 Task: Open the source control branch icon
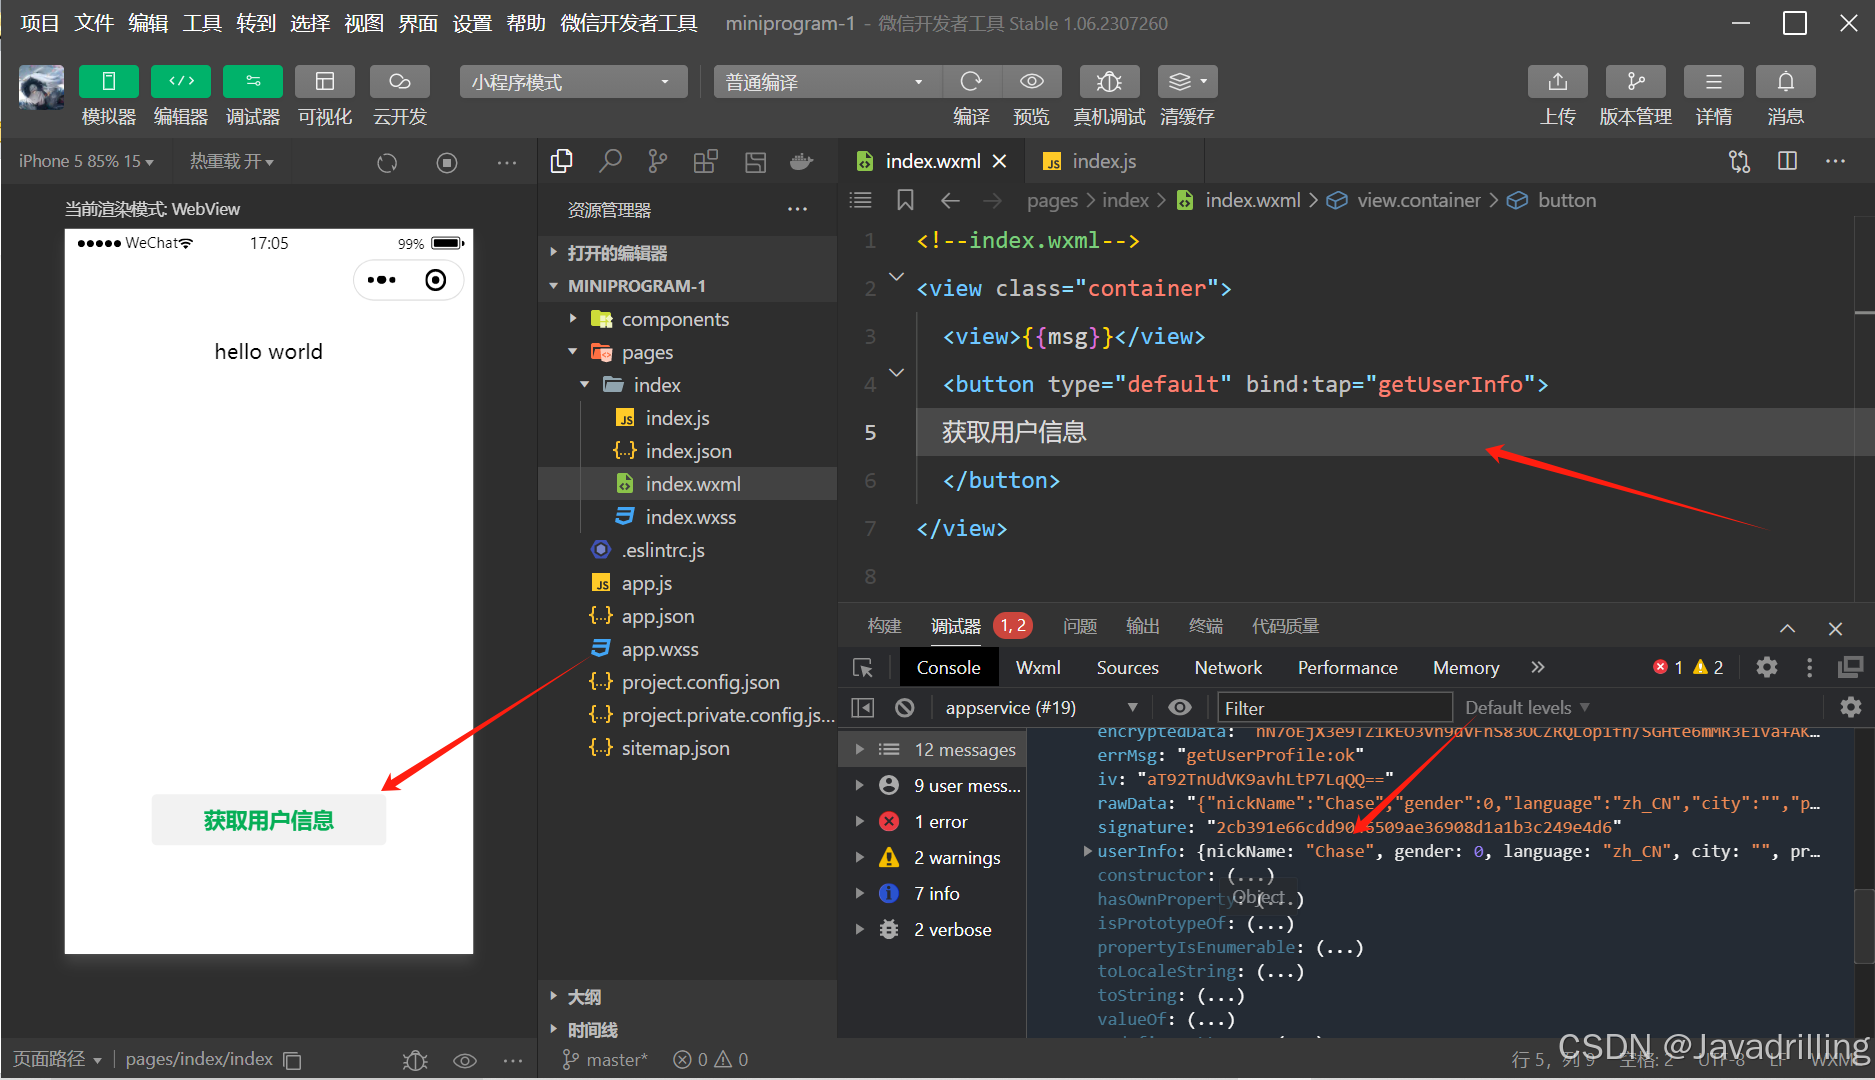click(657, 161)
